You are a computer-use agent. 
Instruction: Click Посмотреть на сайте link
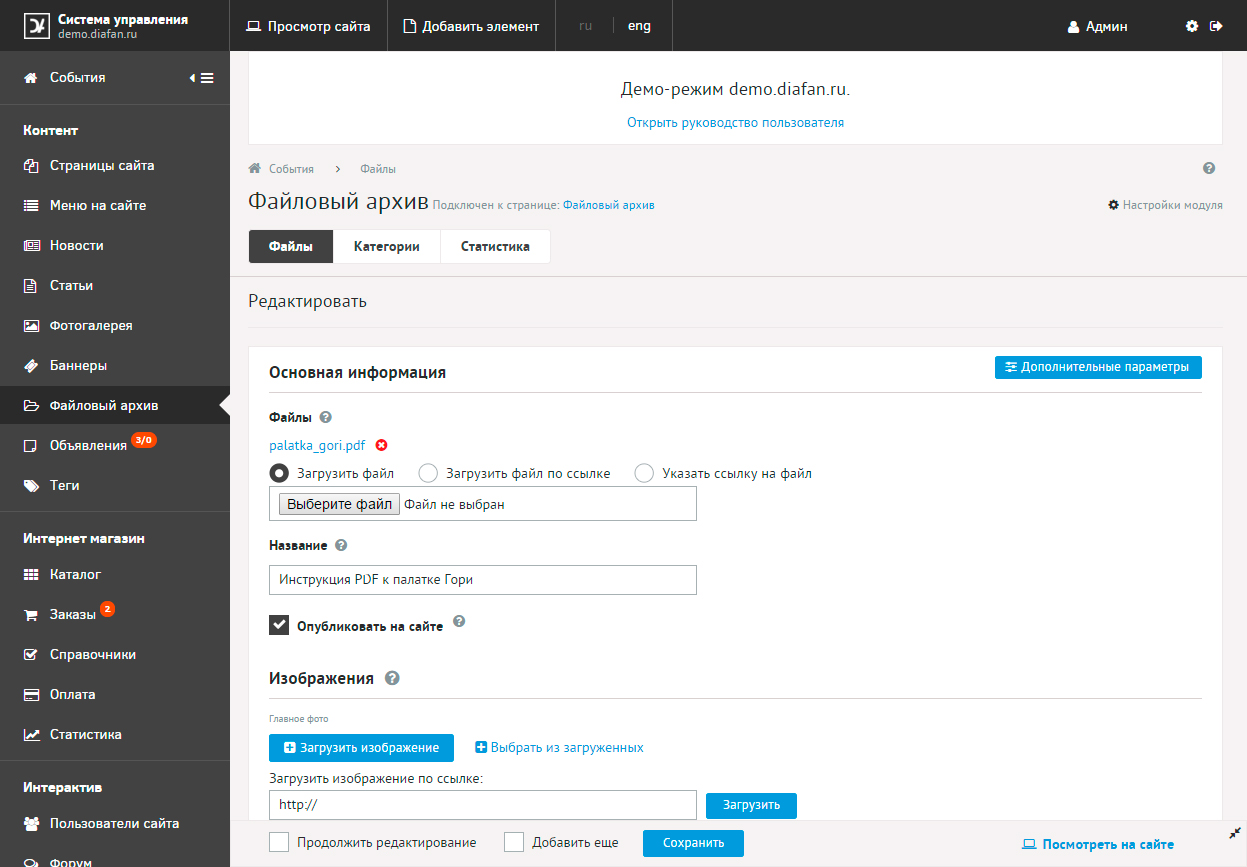point(1098,844)
